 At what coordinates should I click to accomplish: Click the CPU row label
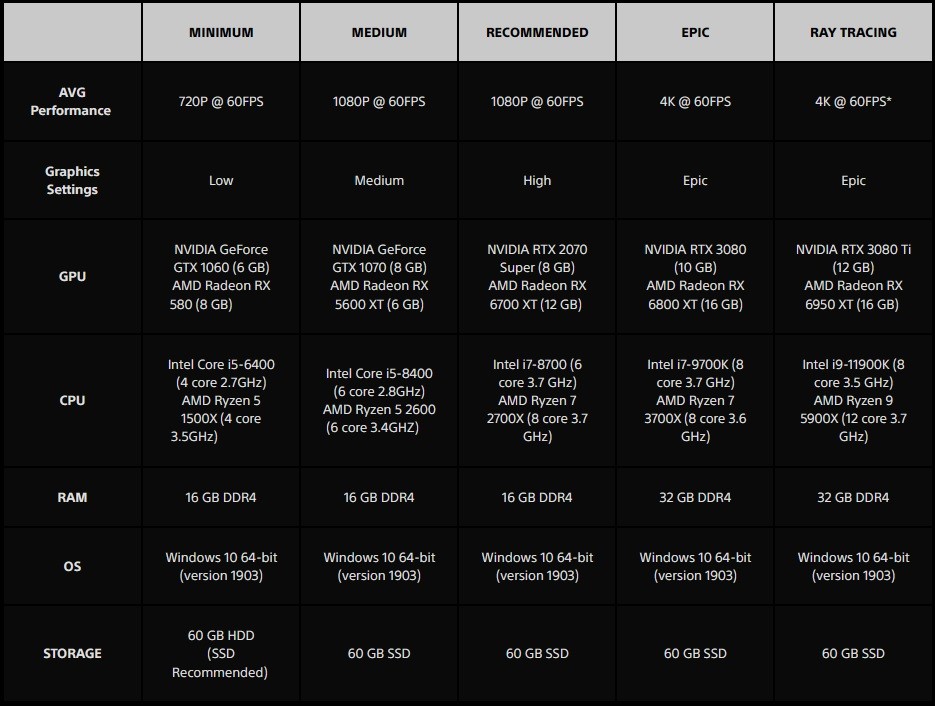(72, 400)
